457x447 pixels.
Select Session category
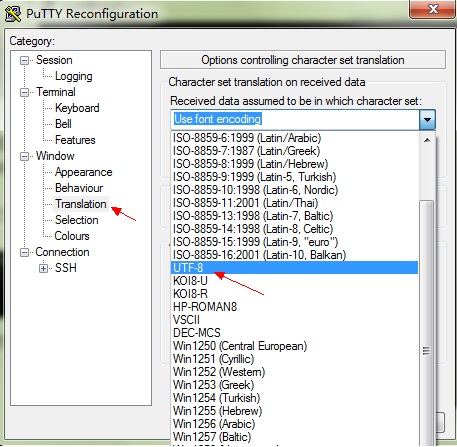click(54, 60)
